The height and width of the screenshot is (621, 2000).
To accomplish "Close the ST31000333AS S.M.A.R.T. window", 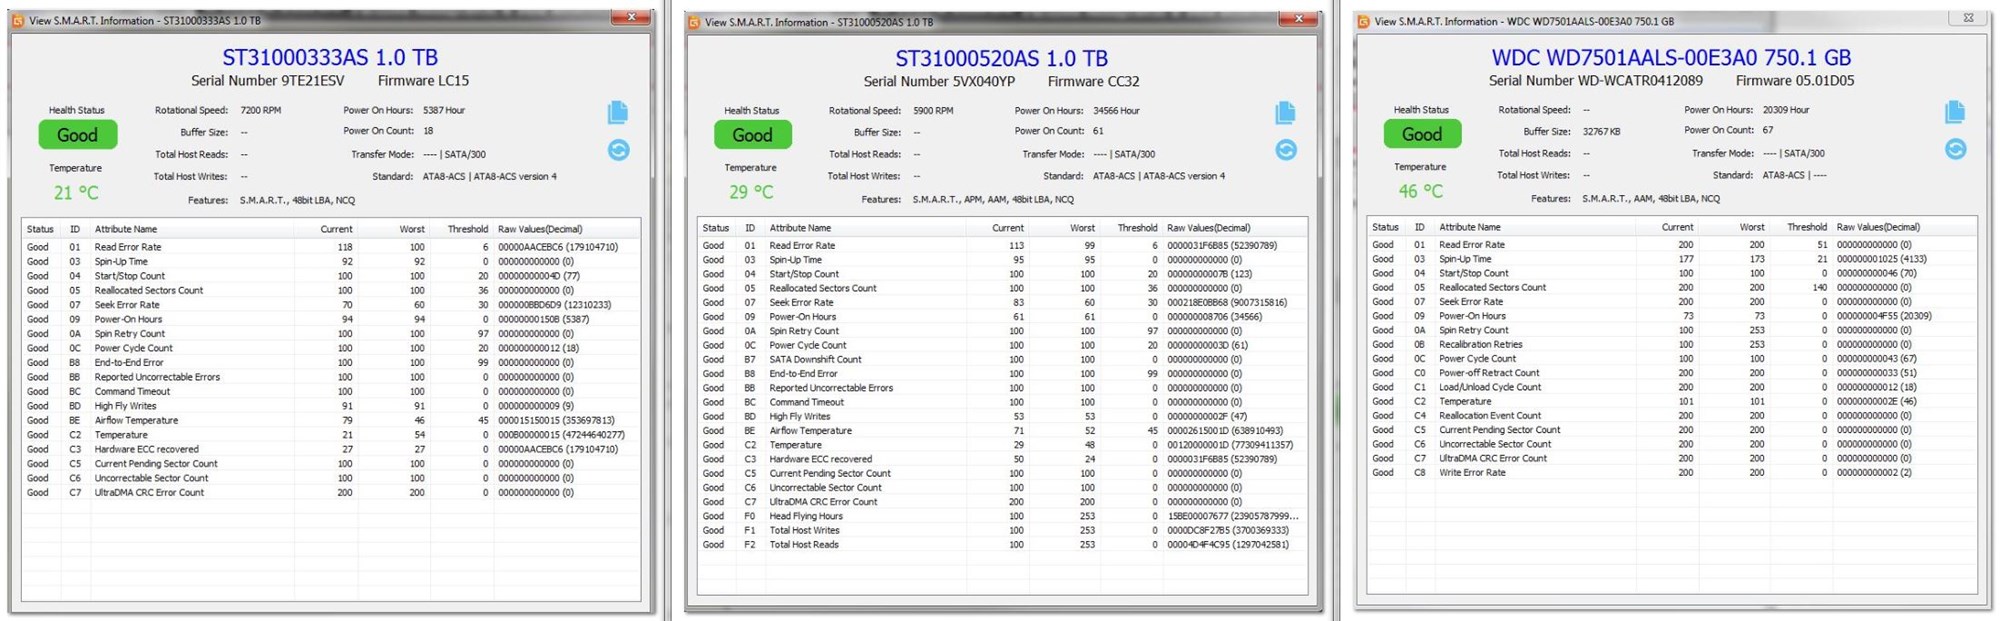I will (631, 17).
